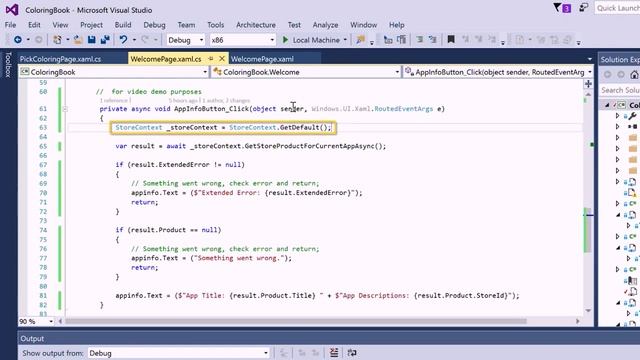The image size is (640, 360).
Task: Collapse the Col project node in Solution Explorer
Action: pos(607,105)
